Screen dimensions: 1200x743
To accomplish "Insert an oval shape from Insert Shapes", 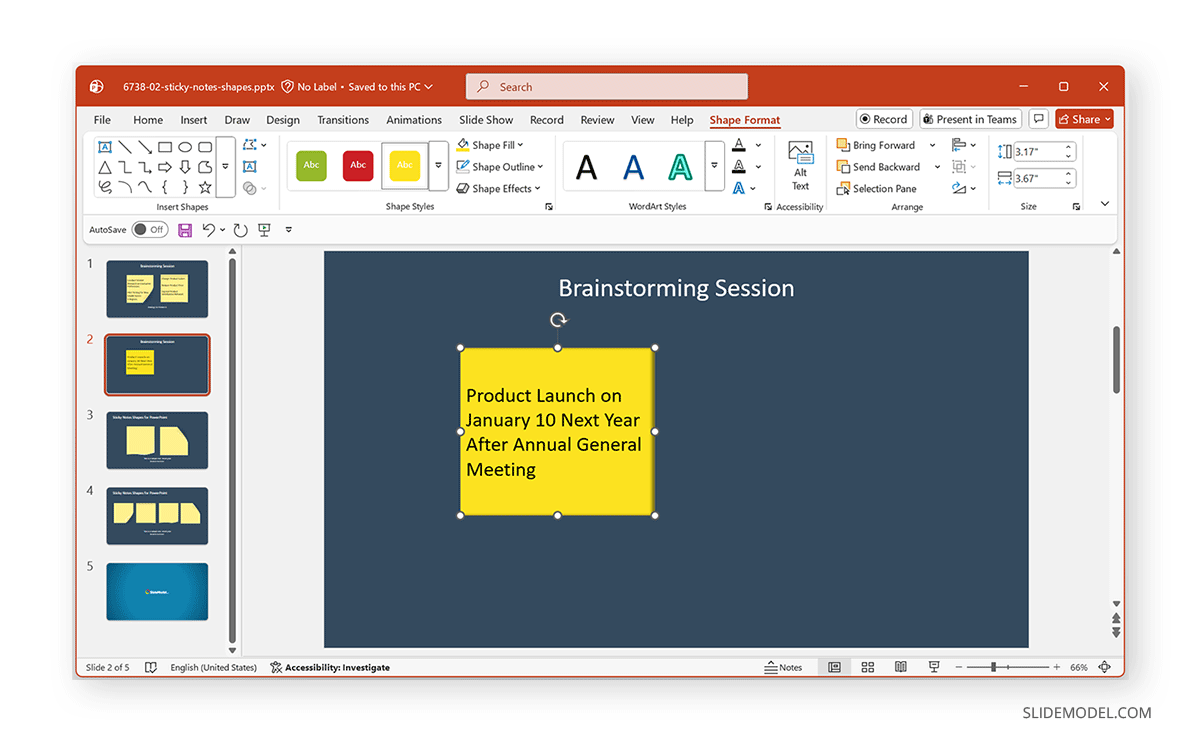I will [x=185, y=147].
